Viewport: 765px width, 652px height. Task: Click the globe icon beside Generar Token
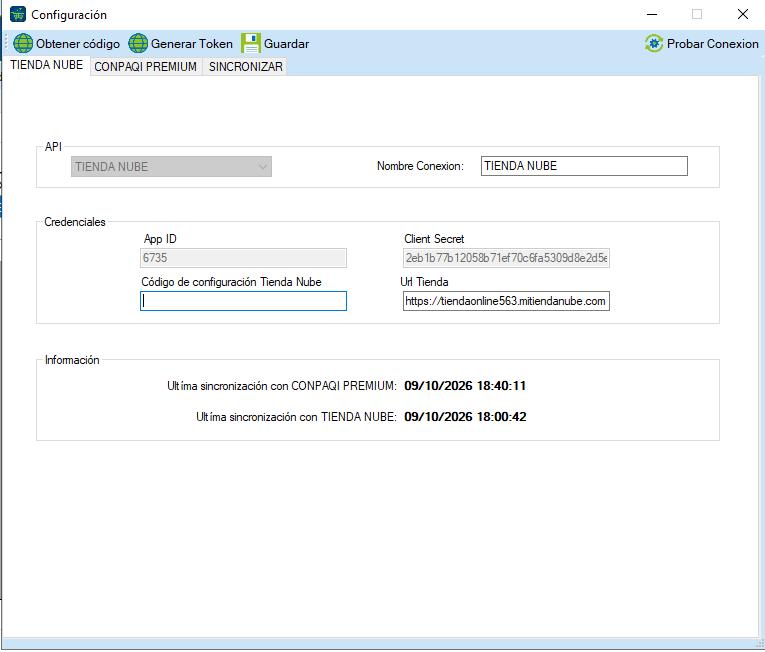[138, 43]
